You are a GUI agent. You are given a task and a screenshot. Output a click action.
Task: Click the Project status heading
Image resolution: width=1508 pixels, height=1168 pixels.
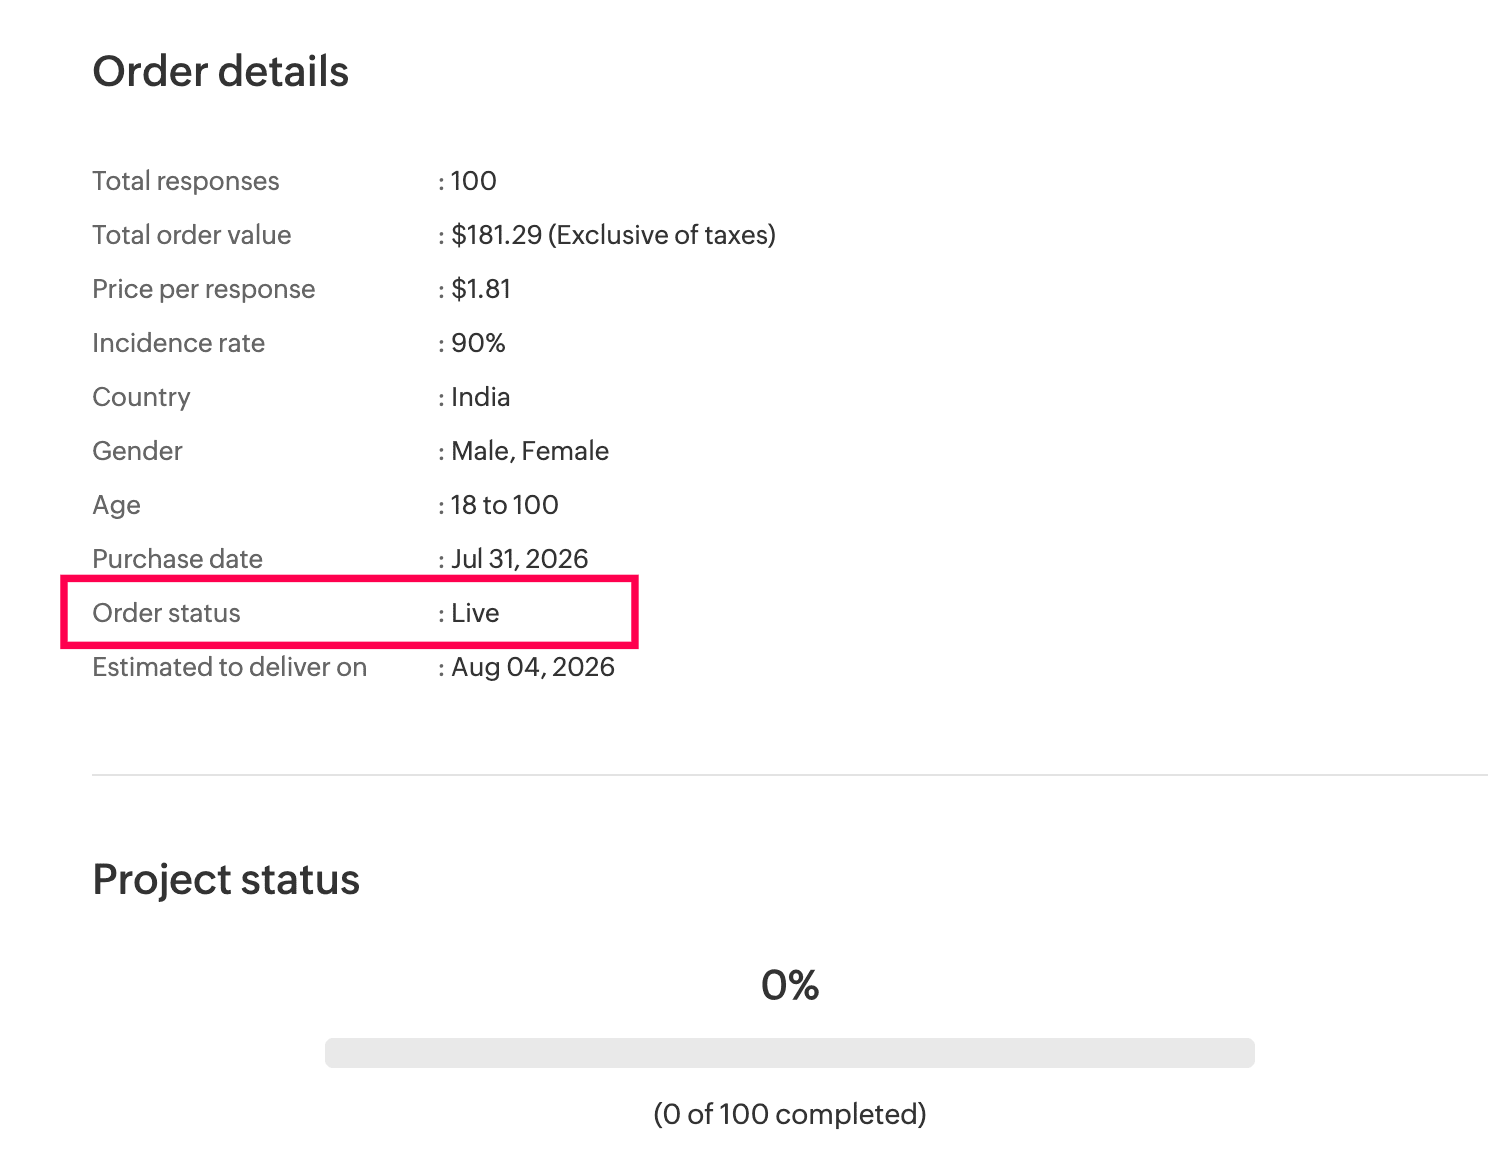tap(226, 880)
